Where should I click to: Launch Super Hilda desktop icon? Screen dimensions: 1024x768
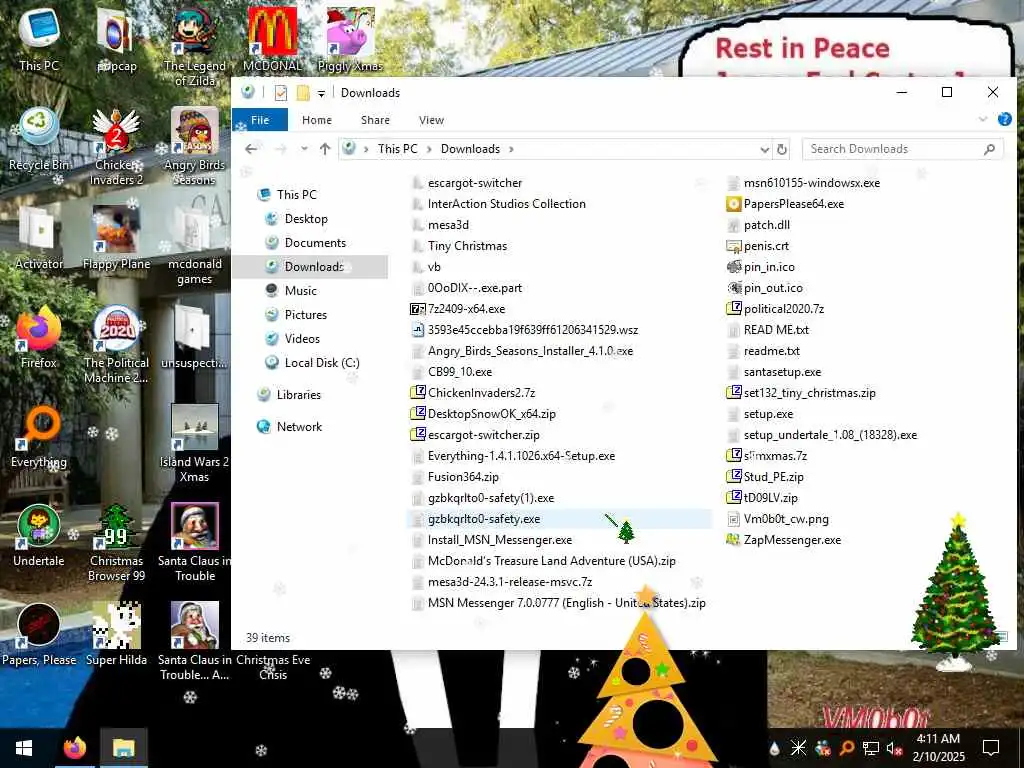click(x=116, y=635)
